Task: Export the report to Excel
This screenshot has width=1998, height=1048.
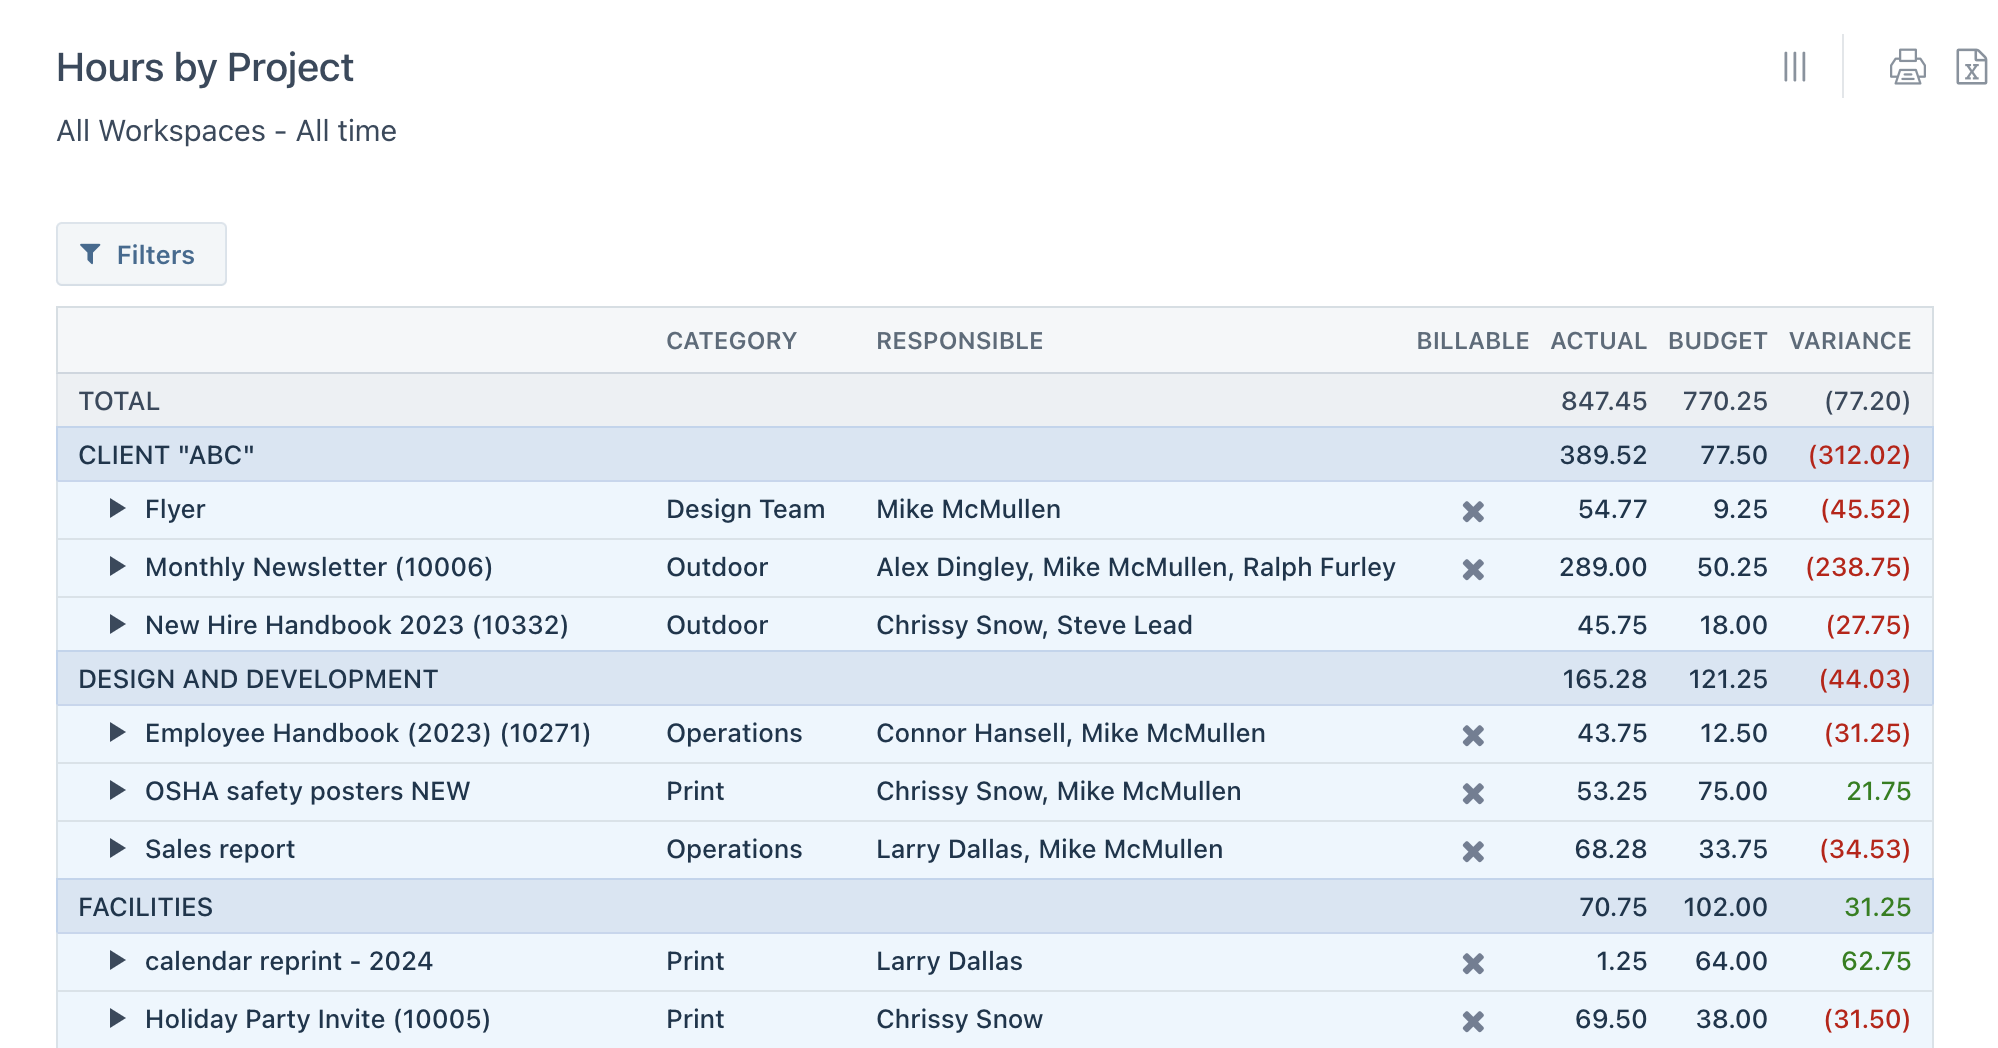Action: tap(1971, 67)
